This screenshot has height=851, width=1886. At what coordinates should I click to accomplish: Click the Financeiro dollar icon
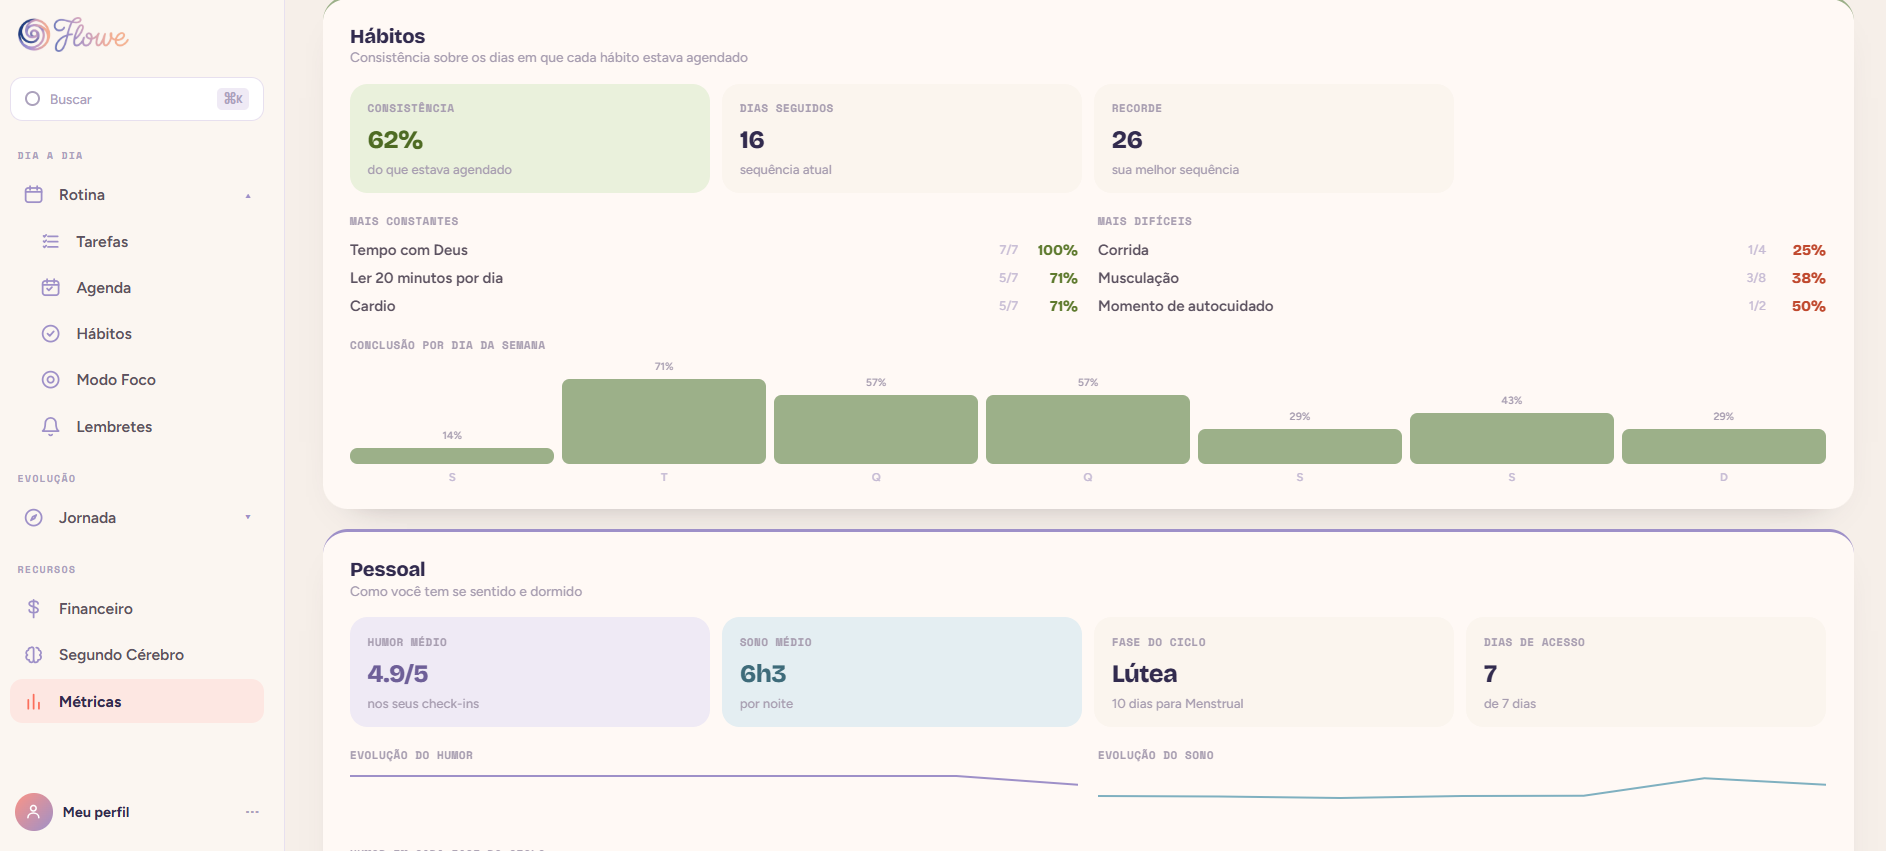click(34, 609)
